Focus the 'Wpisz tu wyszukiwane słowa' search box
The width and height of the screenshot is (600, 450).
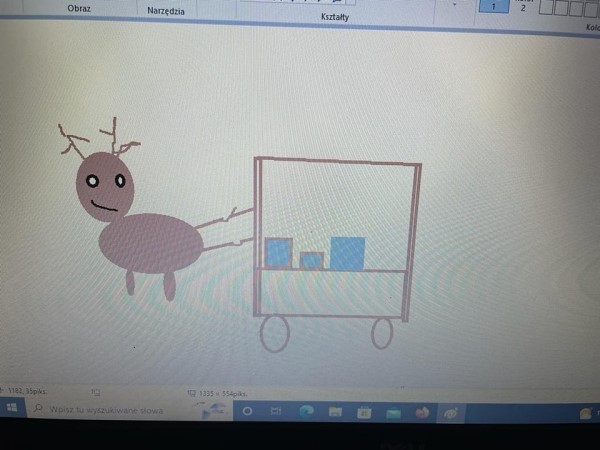(x=128, y=410)
